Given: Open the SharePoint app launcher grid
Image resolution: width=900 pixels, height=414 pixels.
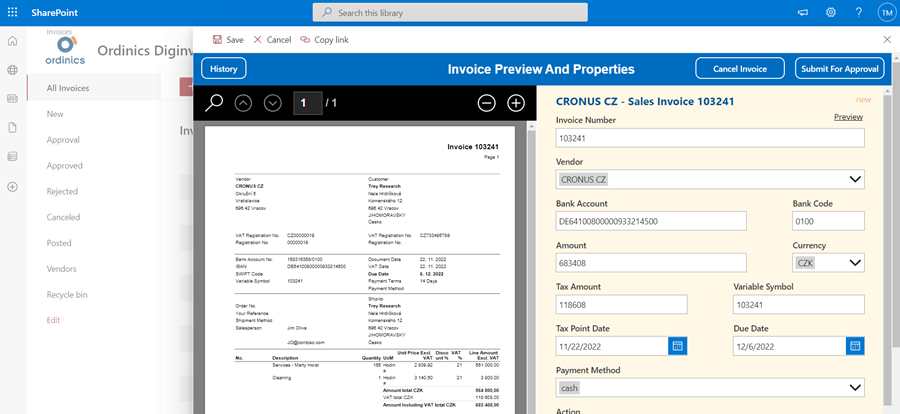Looking at the screenshot, I should pyautogui.click(x=13, y=12).
